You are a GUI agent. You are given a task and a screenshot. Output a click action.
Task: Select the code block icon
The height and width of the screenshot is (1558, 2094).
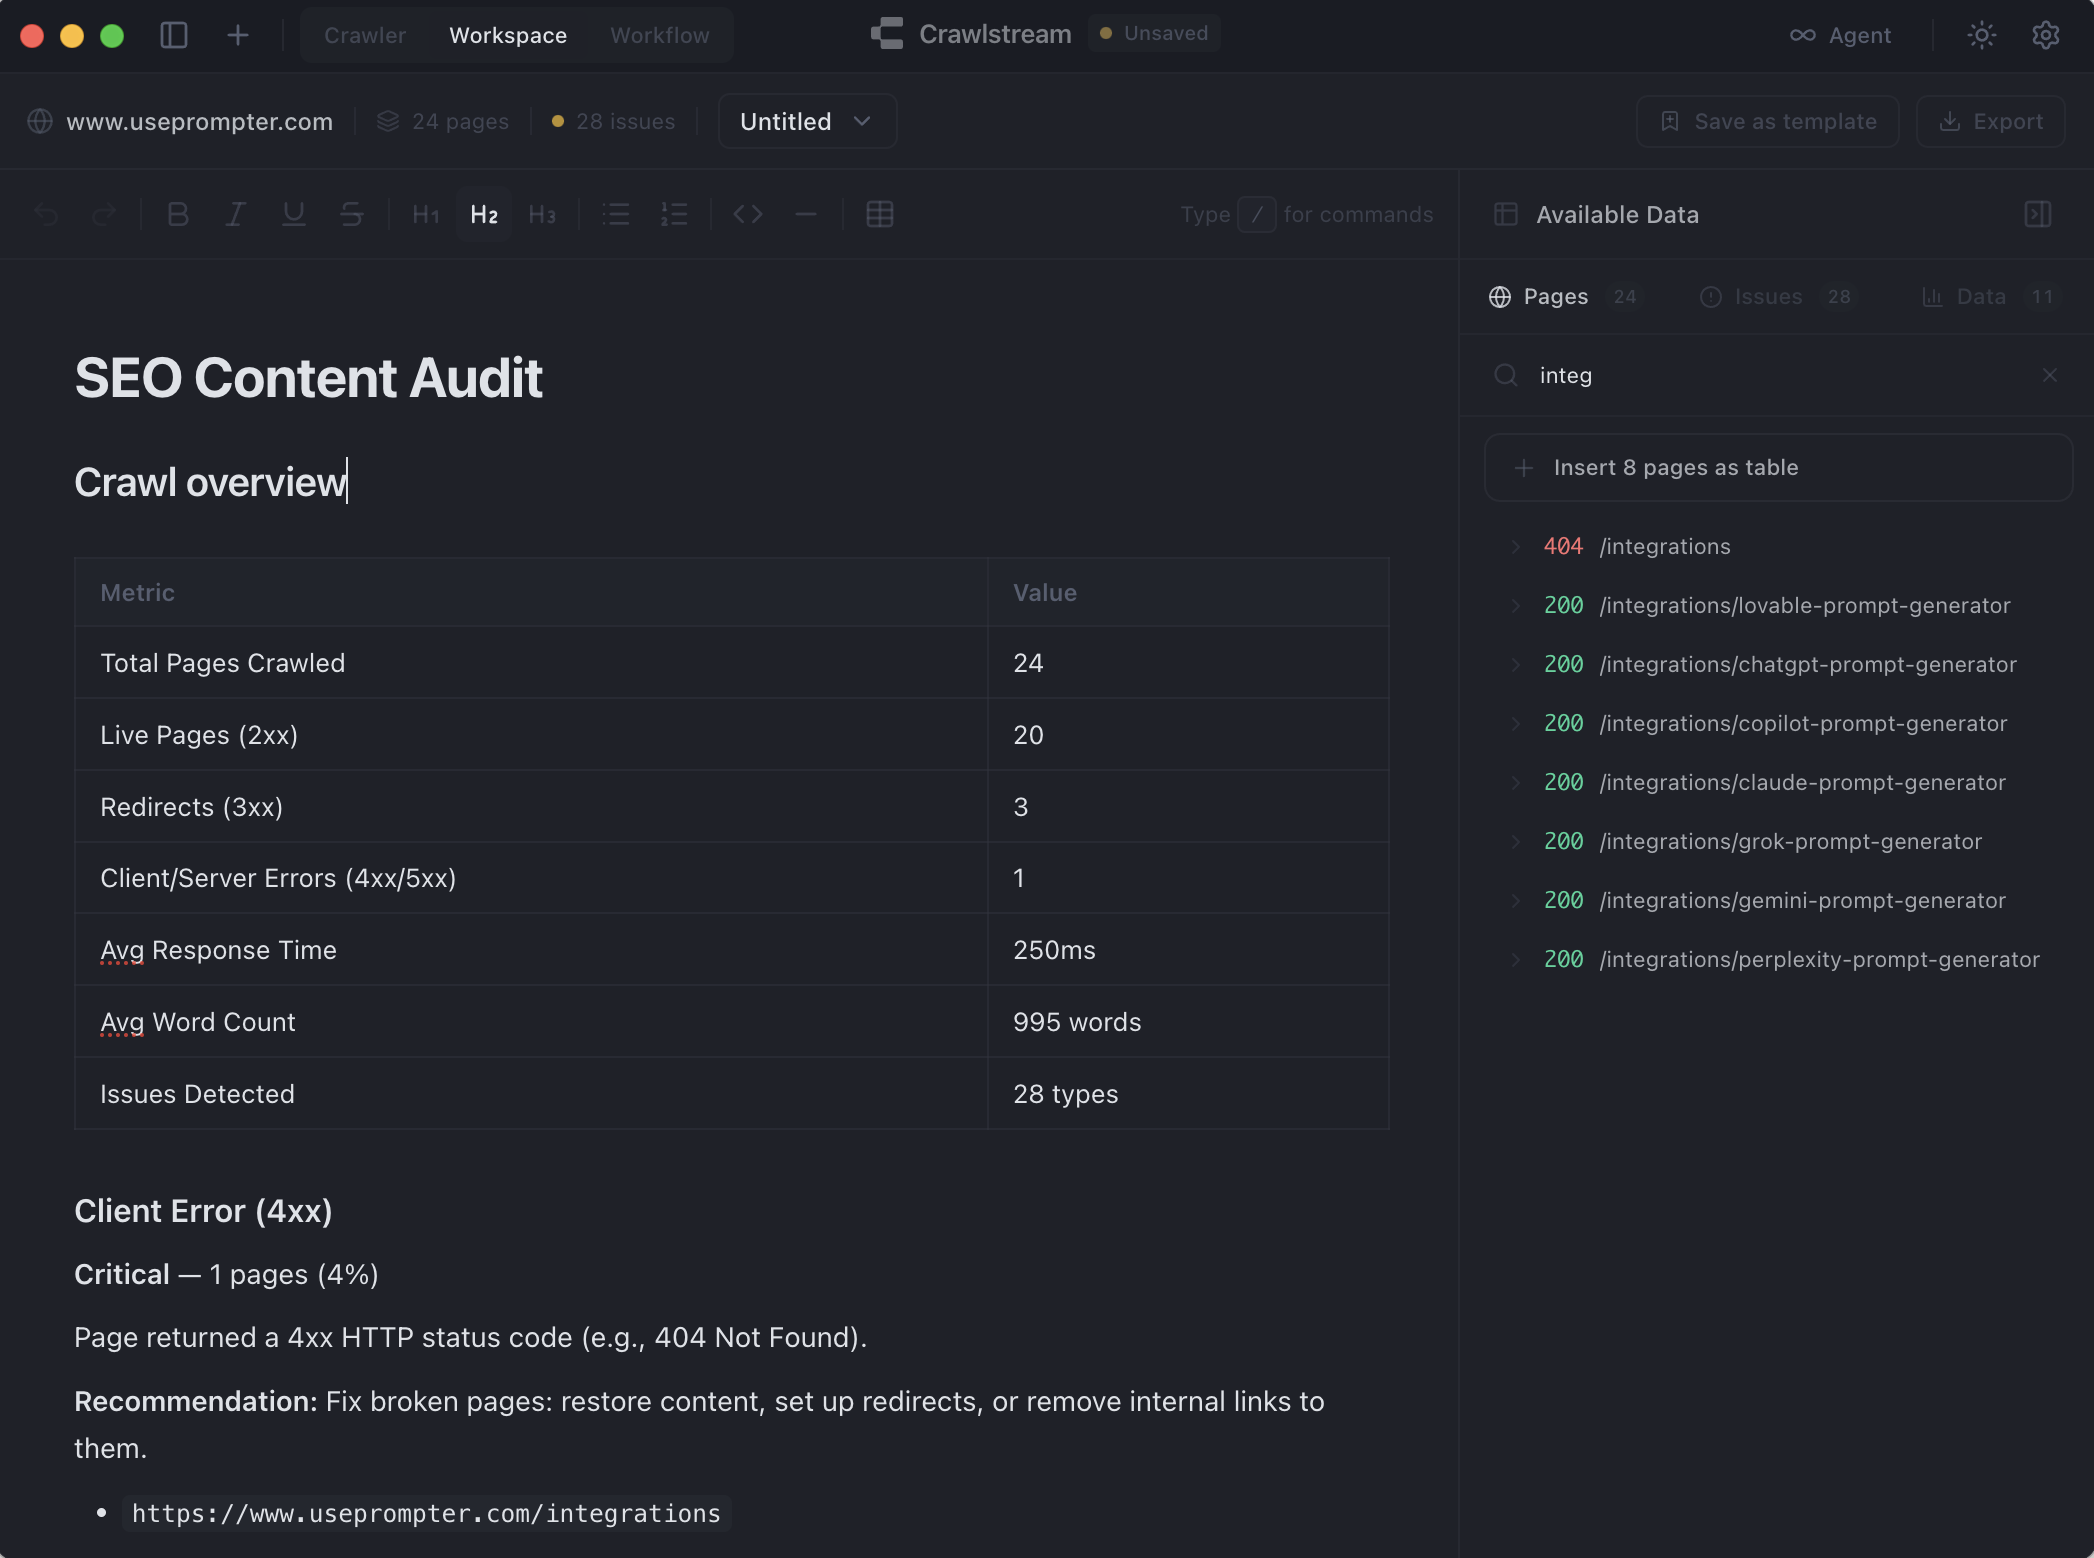point(747,214)
